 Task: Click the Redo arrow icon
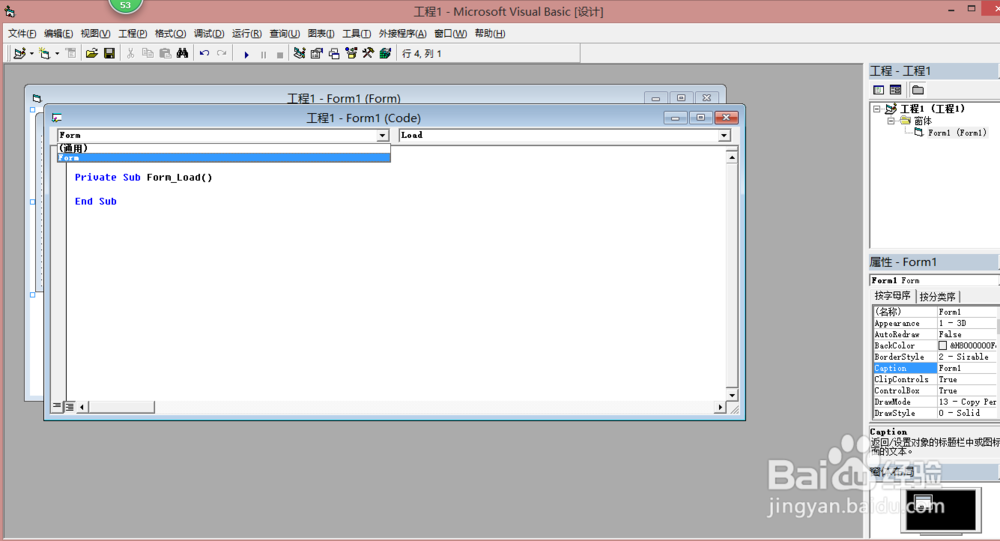(221, 54)
